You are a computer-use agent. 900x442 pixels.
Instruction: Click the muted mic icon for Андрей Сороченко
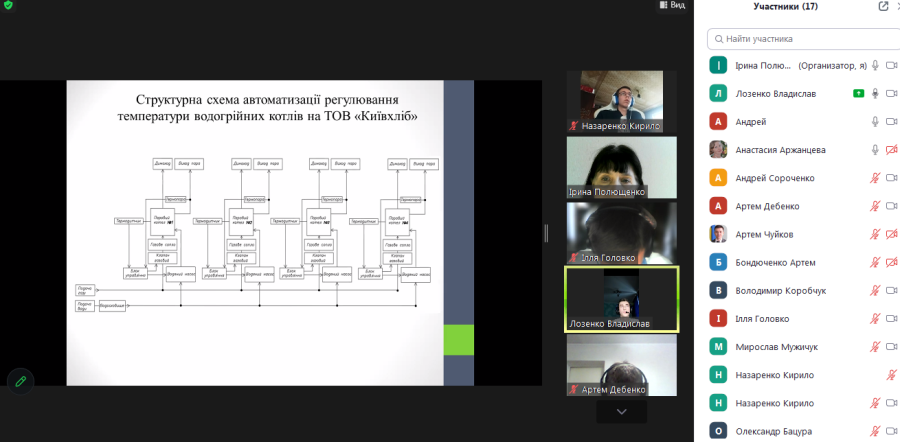coord(875,178)
